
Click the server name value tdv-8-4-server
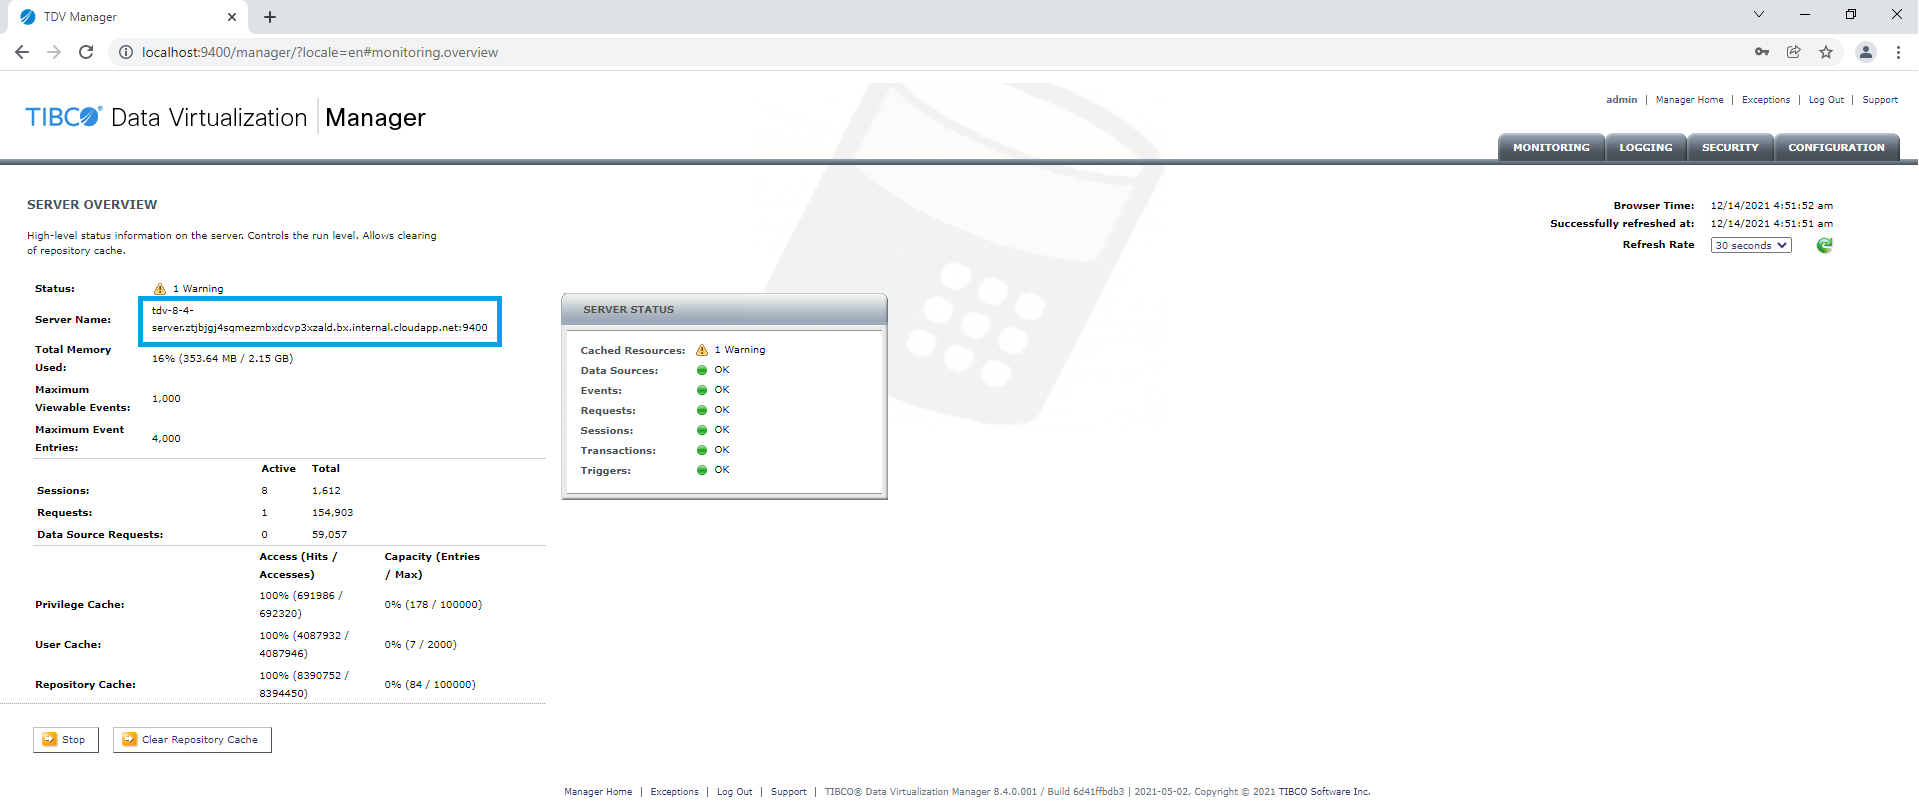coord(320,319)
